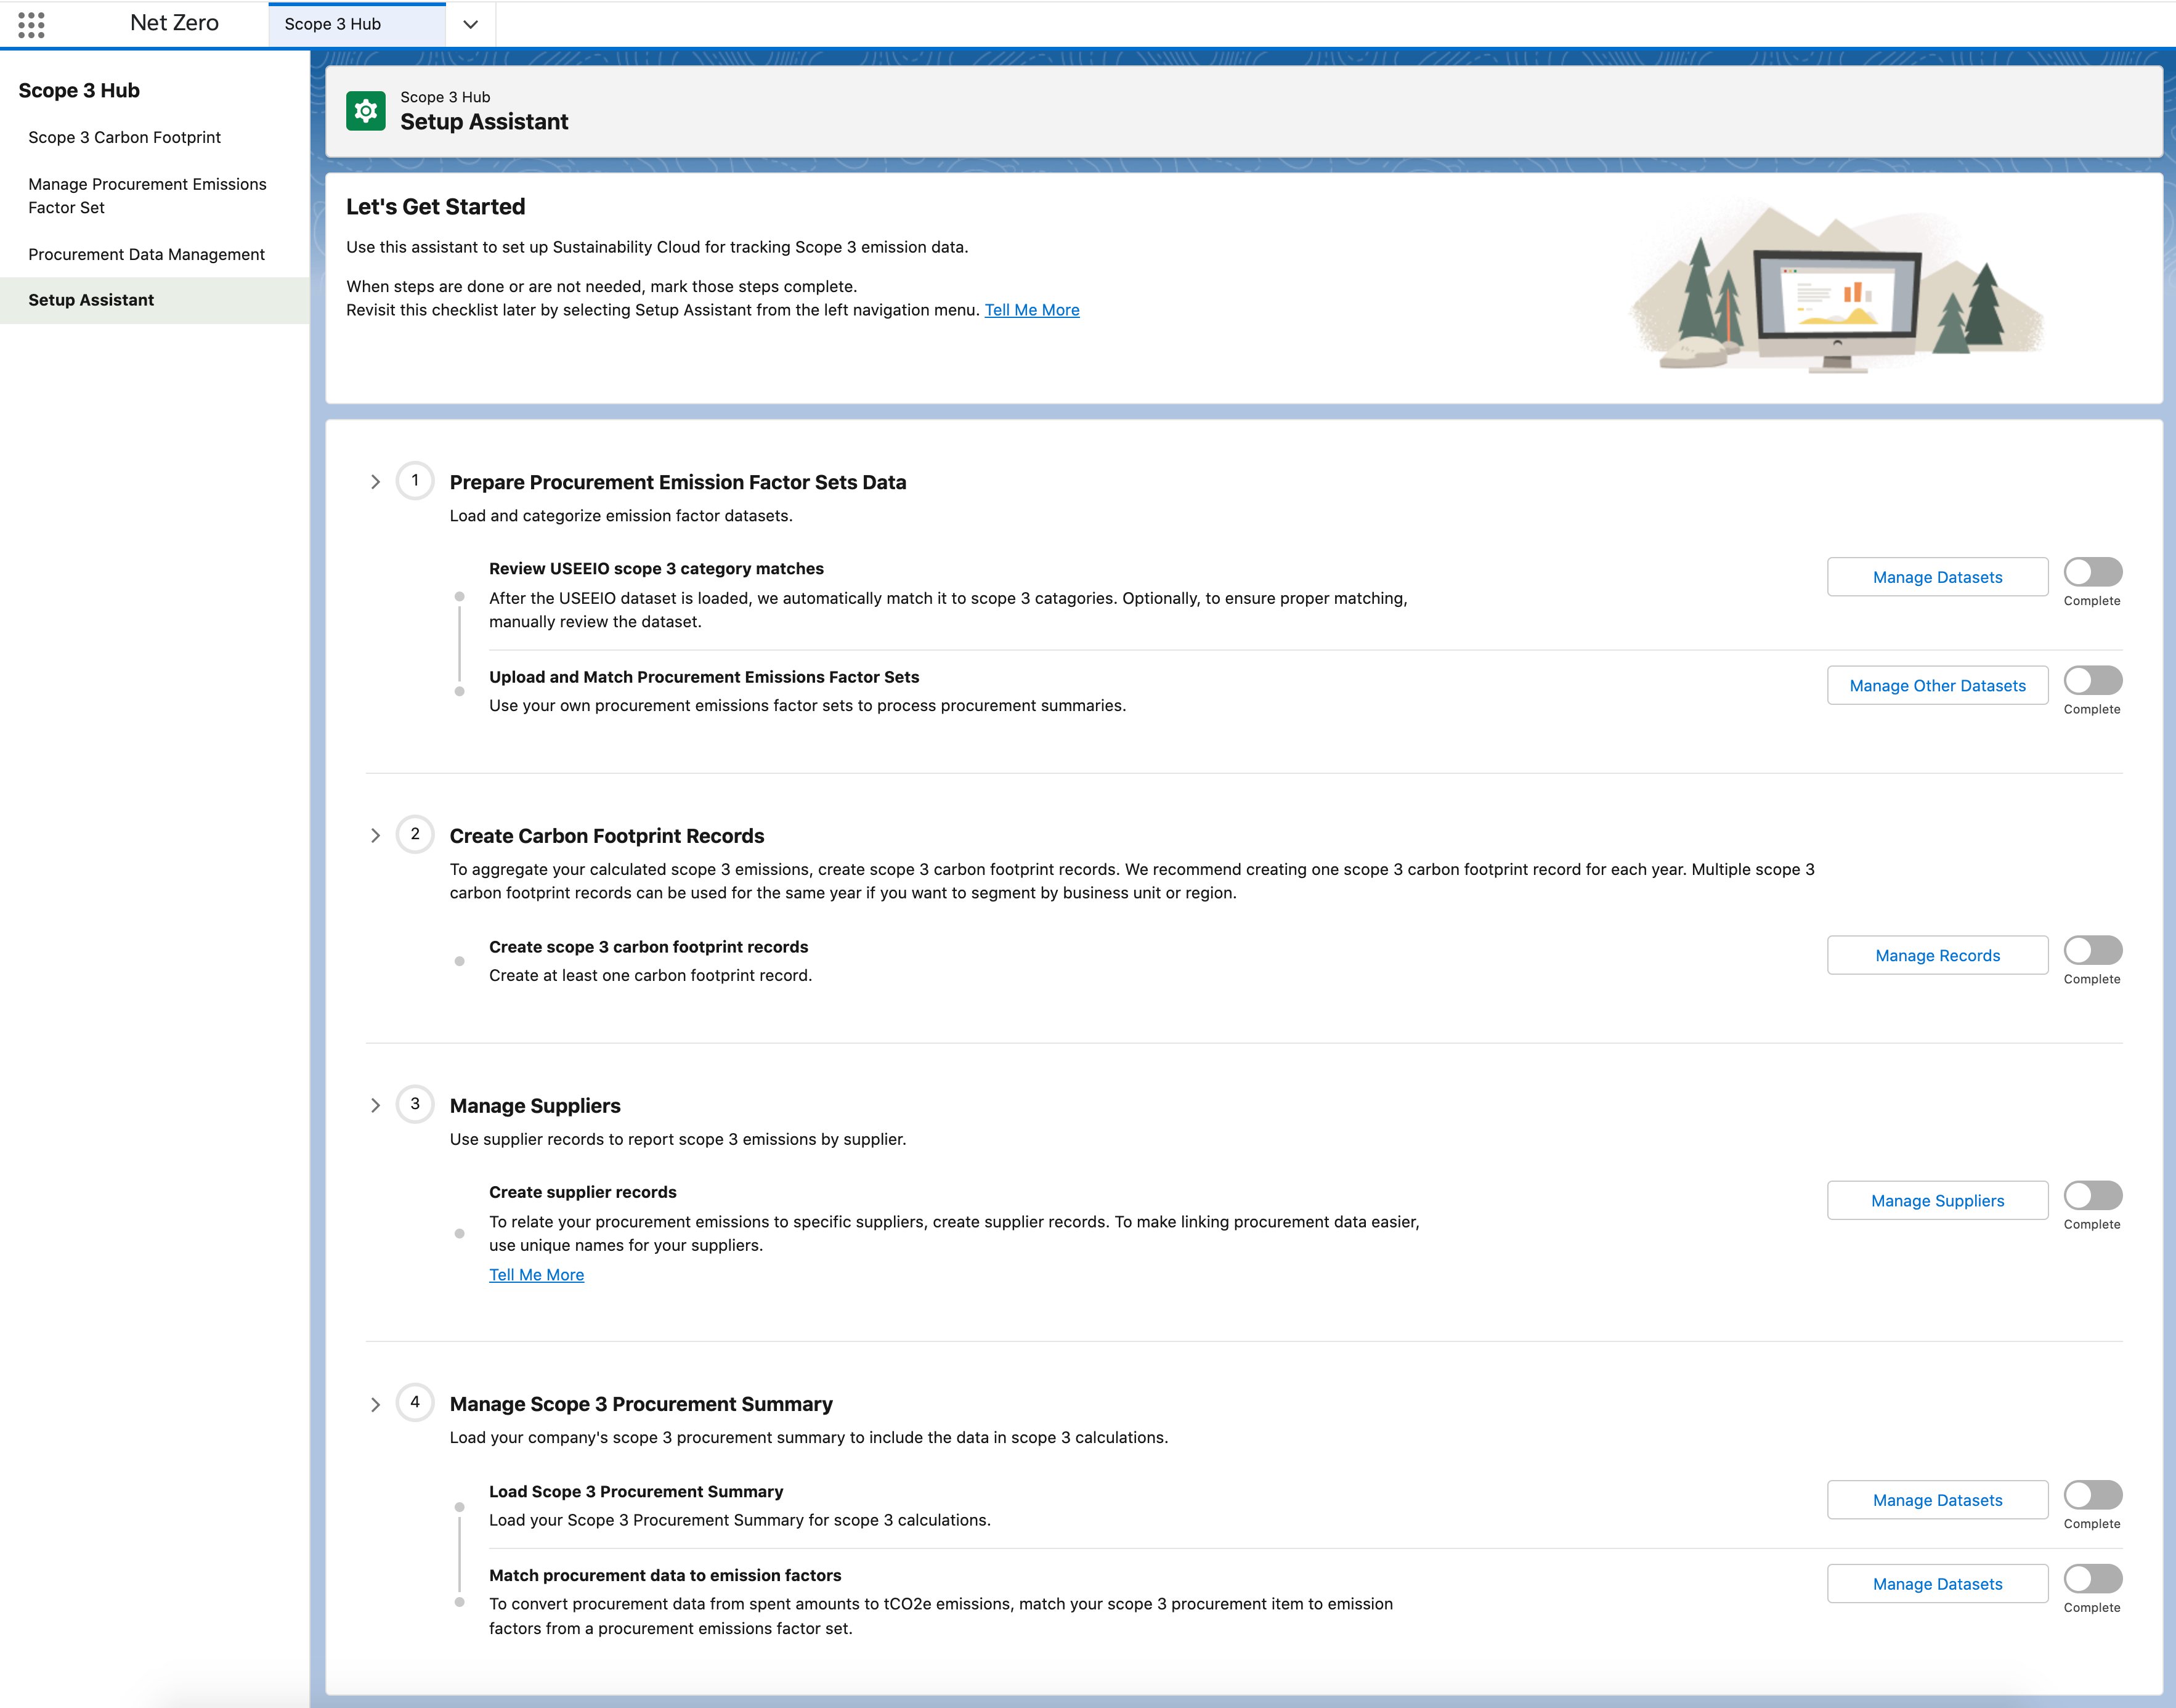Expand step 4 Manage Scope 3 Procurement Summary

click(x=375, y=1404)
